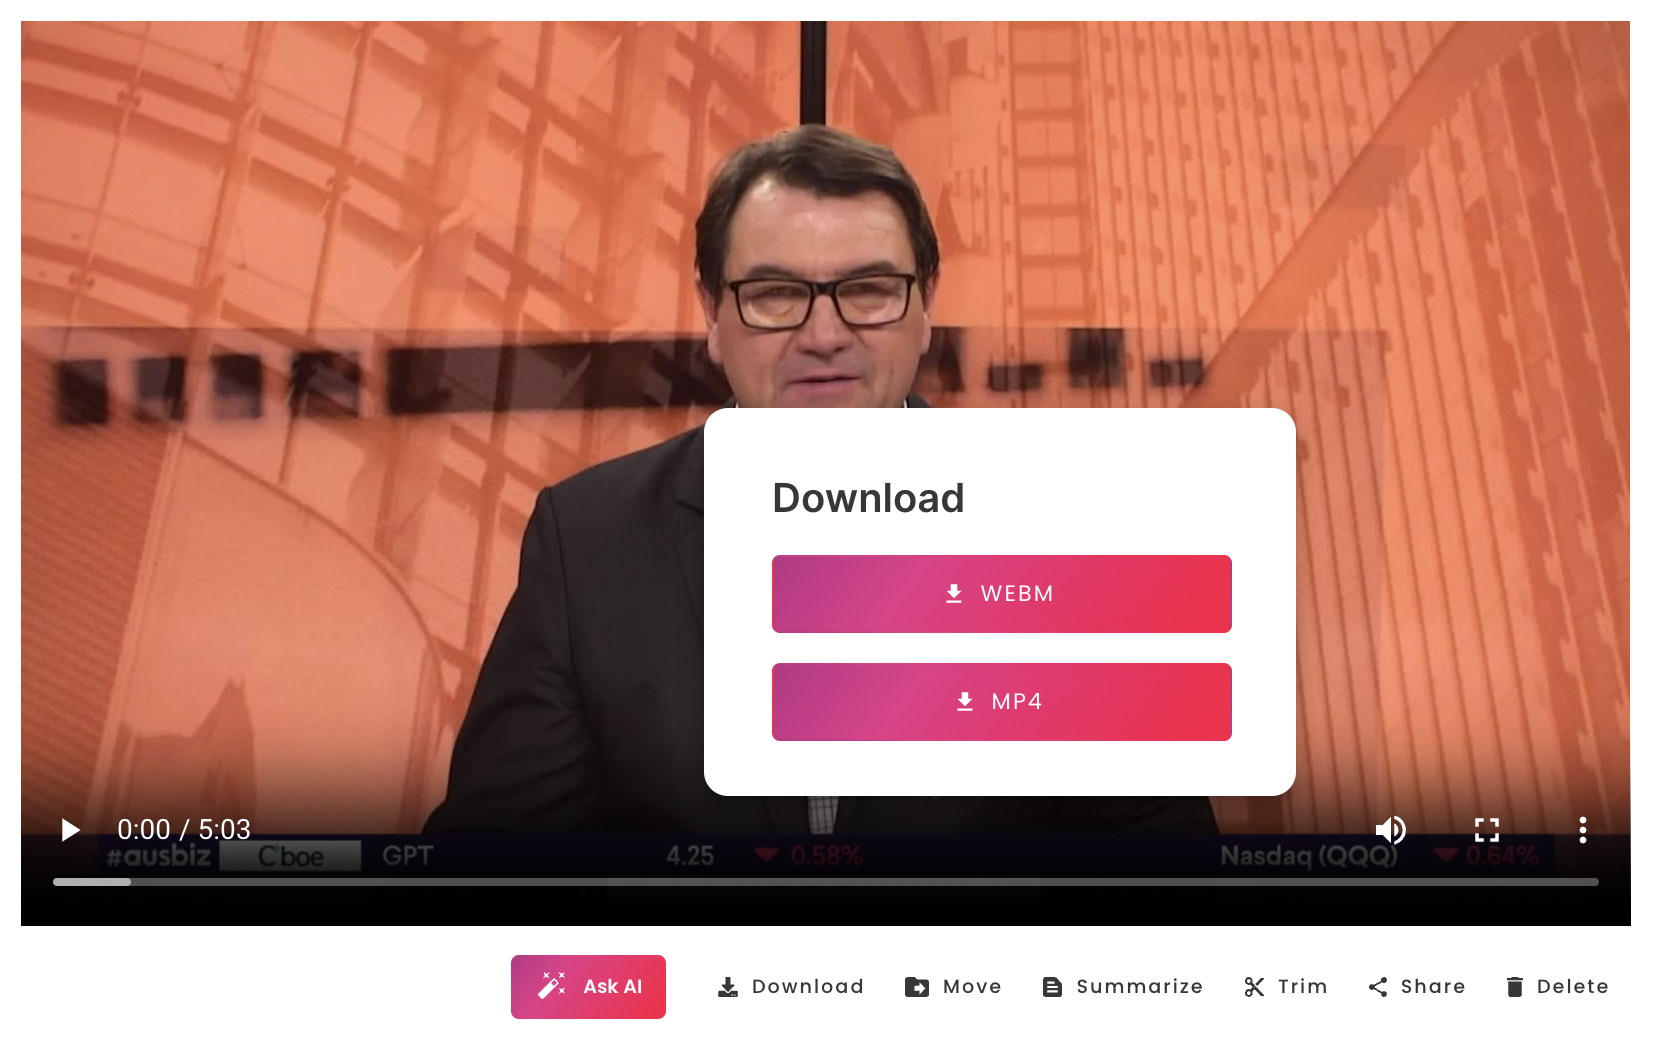
Task: Click the Trim scissors icon
Action: tap(1254, 987)
